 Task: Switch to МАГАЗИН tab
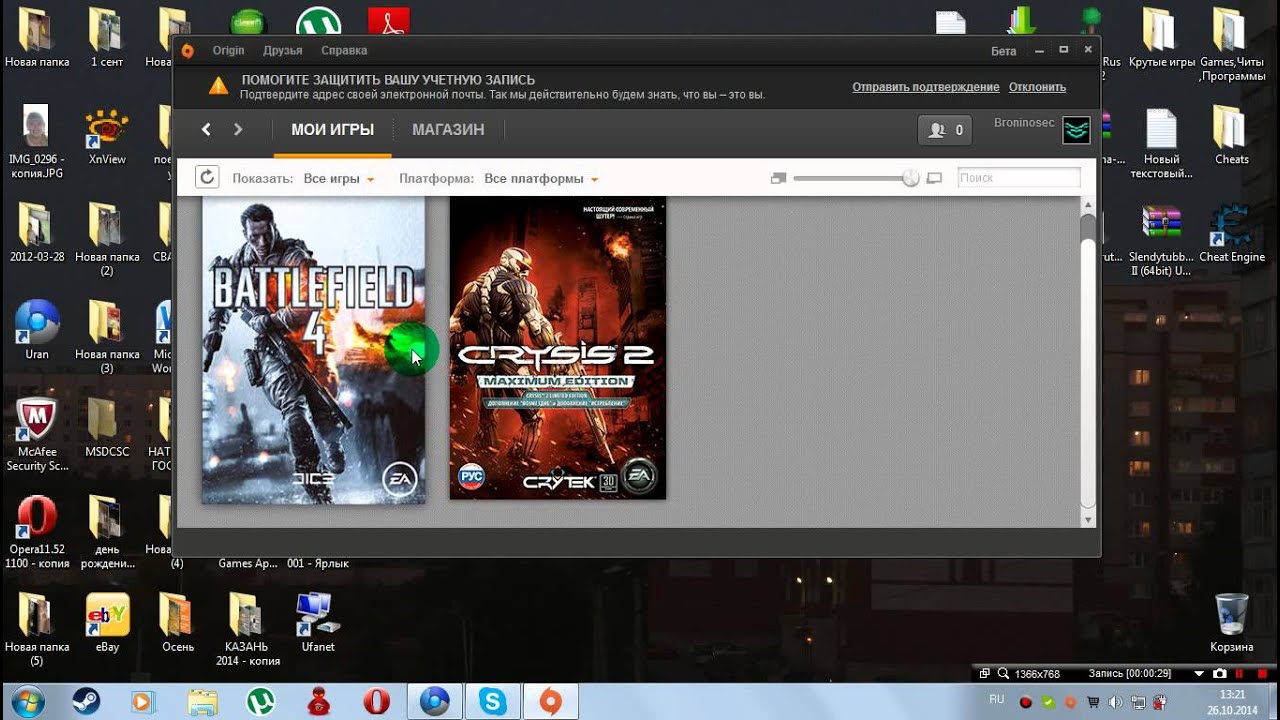point(448,130)
